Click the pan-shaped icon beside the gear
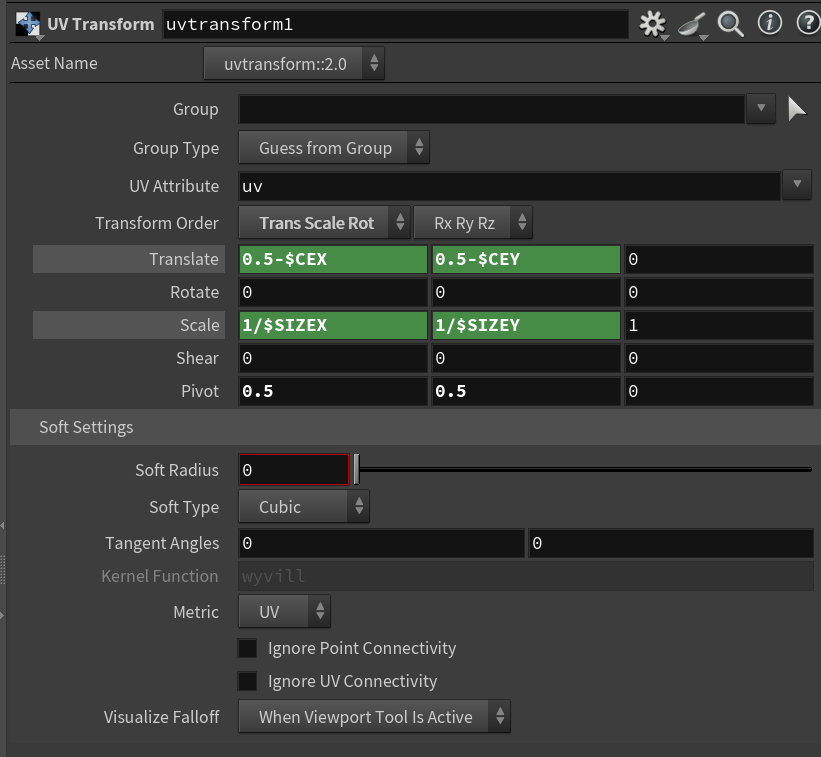821x757 pixels. pos(692,24)
